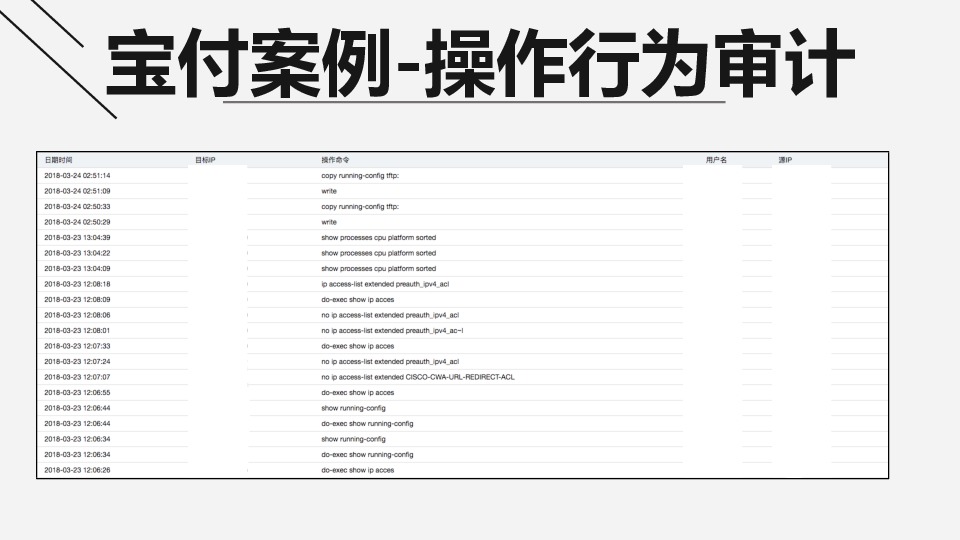The height and width of the screenshot is (540, 960).
Task: Click 'show processes cpu platform sorted' at 13:04:39
Action: (378, 238)
